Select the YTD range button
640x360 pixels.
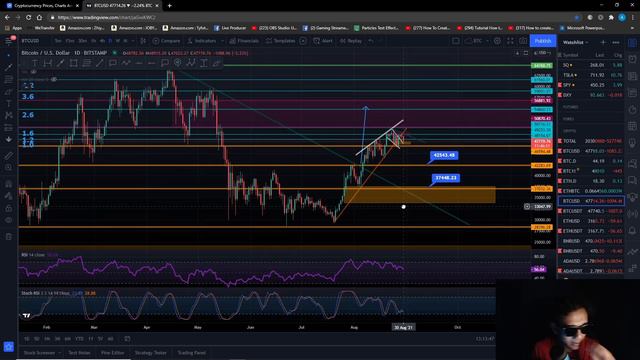click(x=79, y=339)
